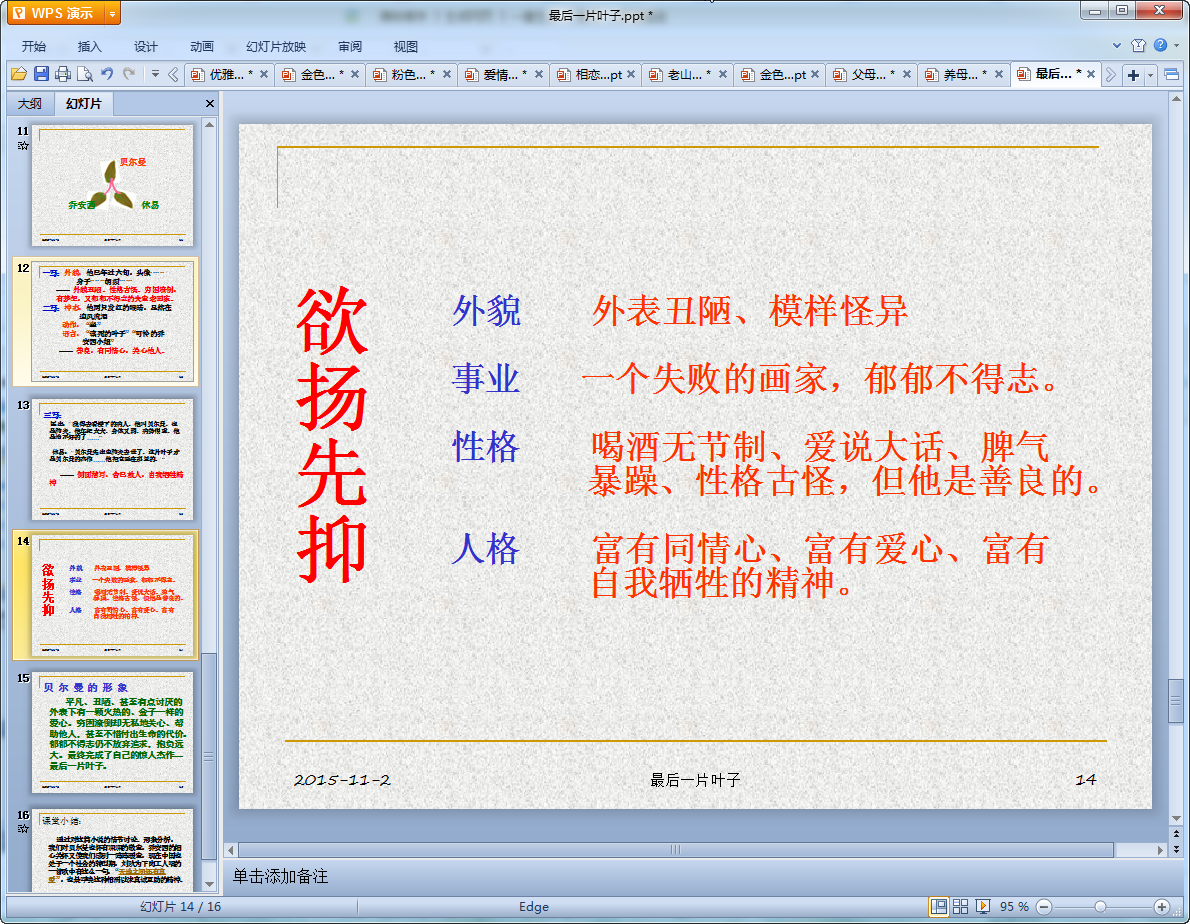Undo the last action

[107, 74]
